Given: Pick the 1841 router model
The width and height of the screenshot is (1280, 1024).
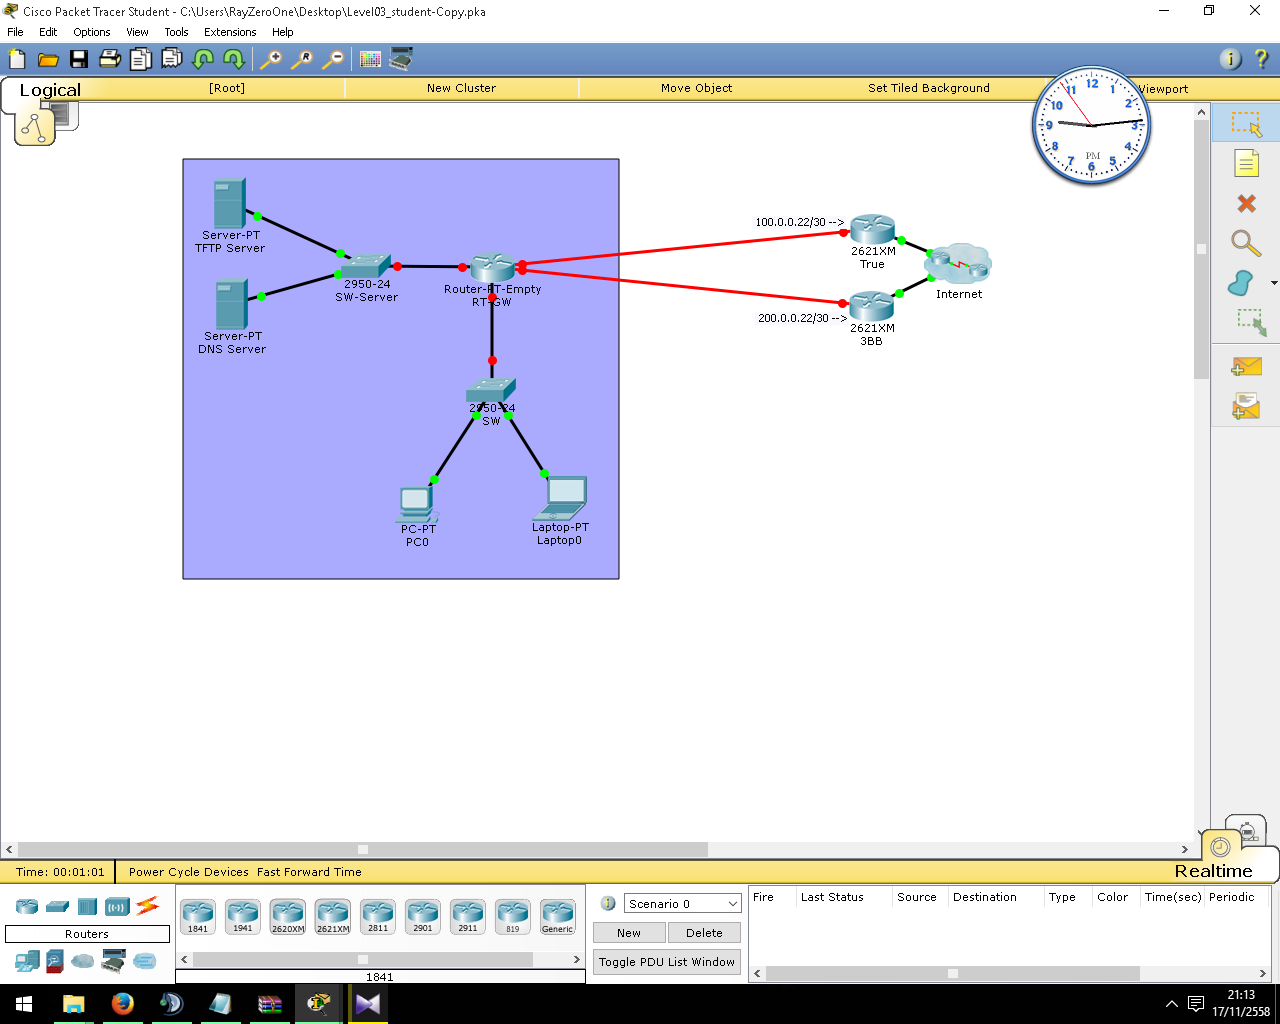Looking at the screenshot, I should pyautogui.click(x=198, y=917).
